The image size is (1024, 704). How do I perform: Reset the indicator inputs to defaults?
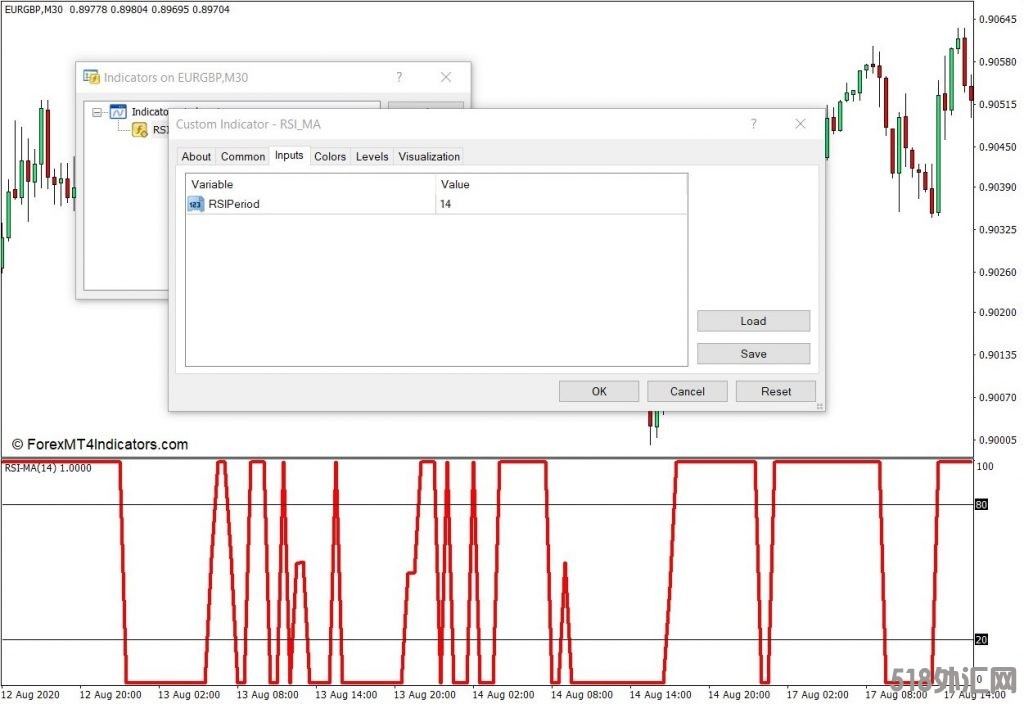click(775, 391)
